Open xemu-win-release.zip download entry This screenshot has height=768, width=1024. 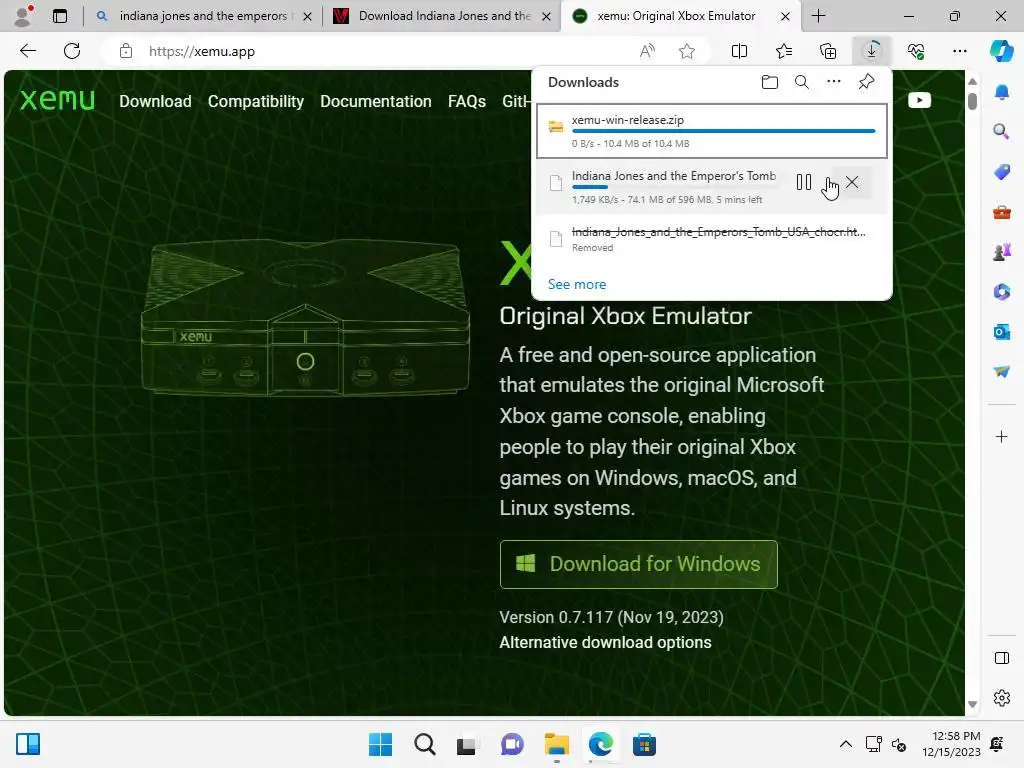coord(712,131)
